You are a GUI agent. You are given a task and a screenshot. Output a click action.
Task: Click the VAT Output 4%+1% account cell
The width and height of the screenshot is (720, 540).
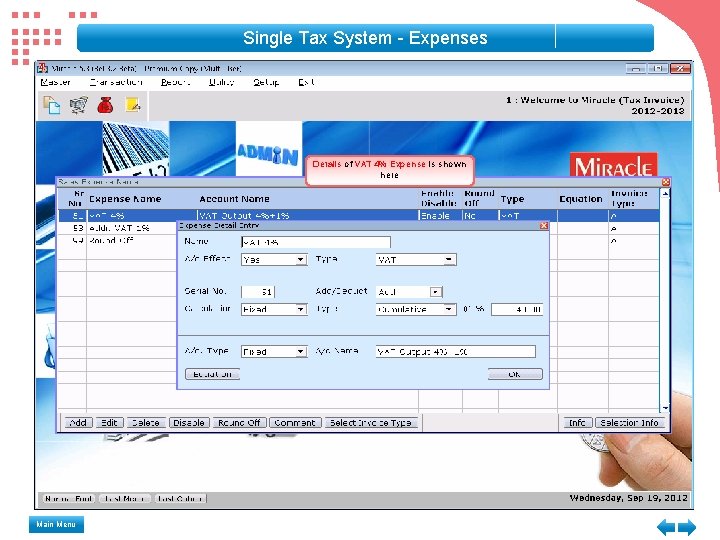coord(307,215)
